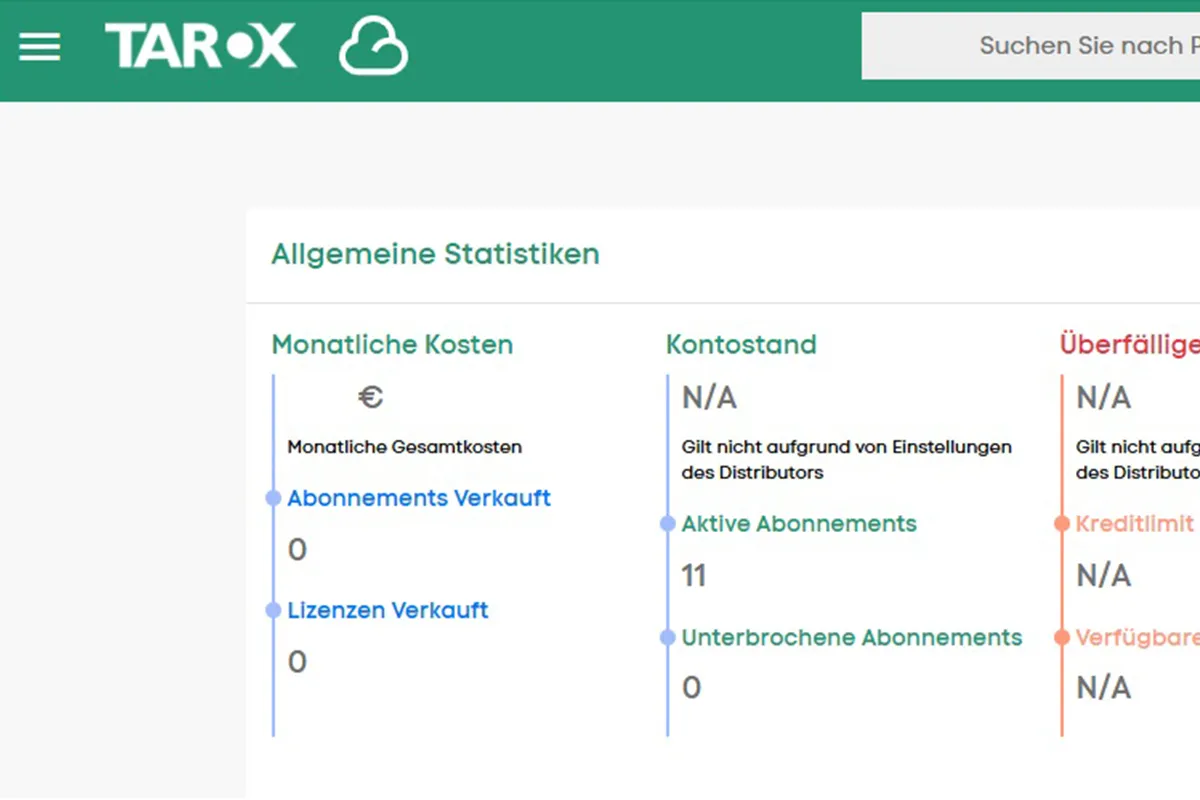The image size is (1200, 800).
Task: Open the Aktive Abonnements link
Action: tap(799, 524)
